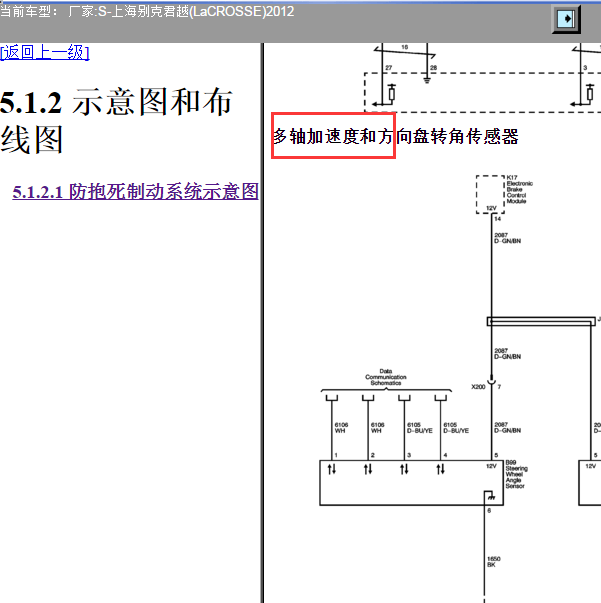Click the 当前车型 LaCROSSE 2012 header text

(x=147, y=12)
